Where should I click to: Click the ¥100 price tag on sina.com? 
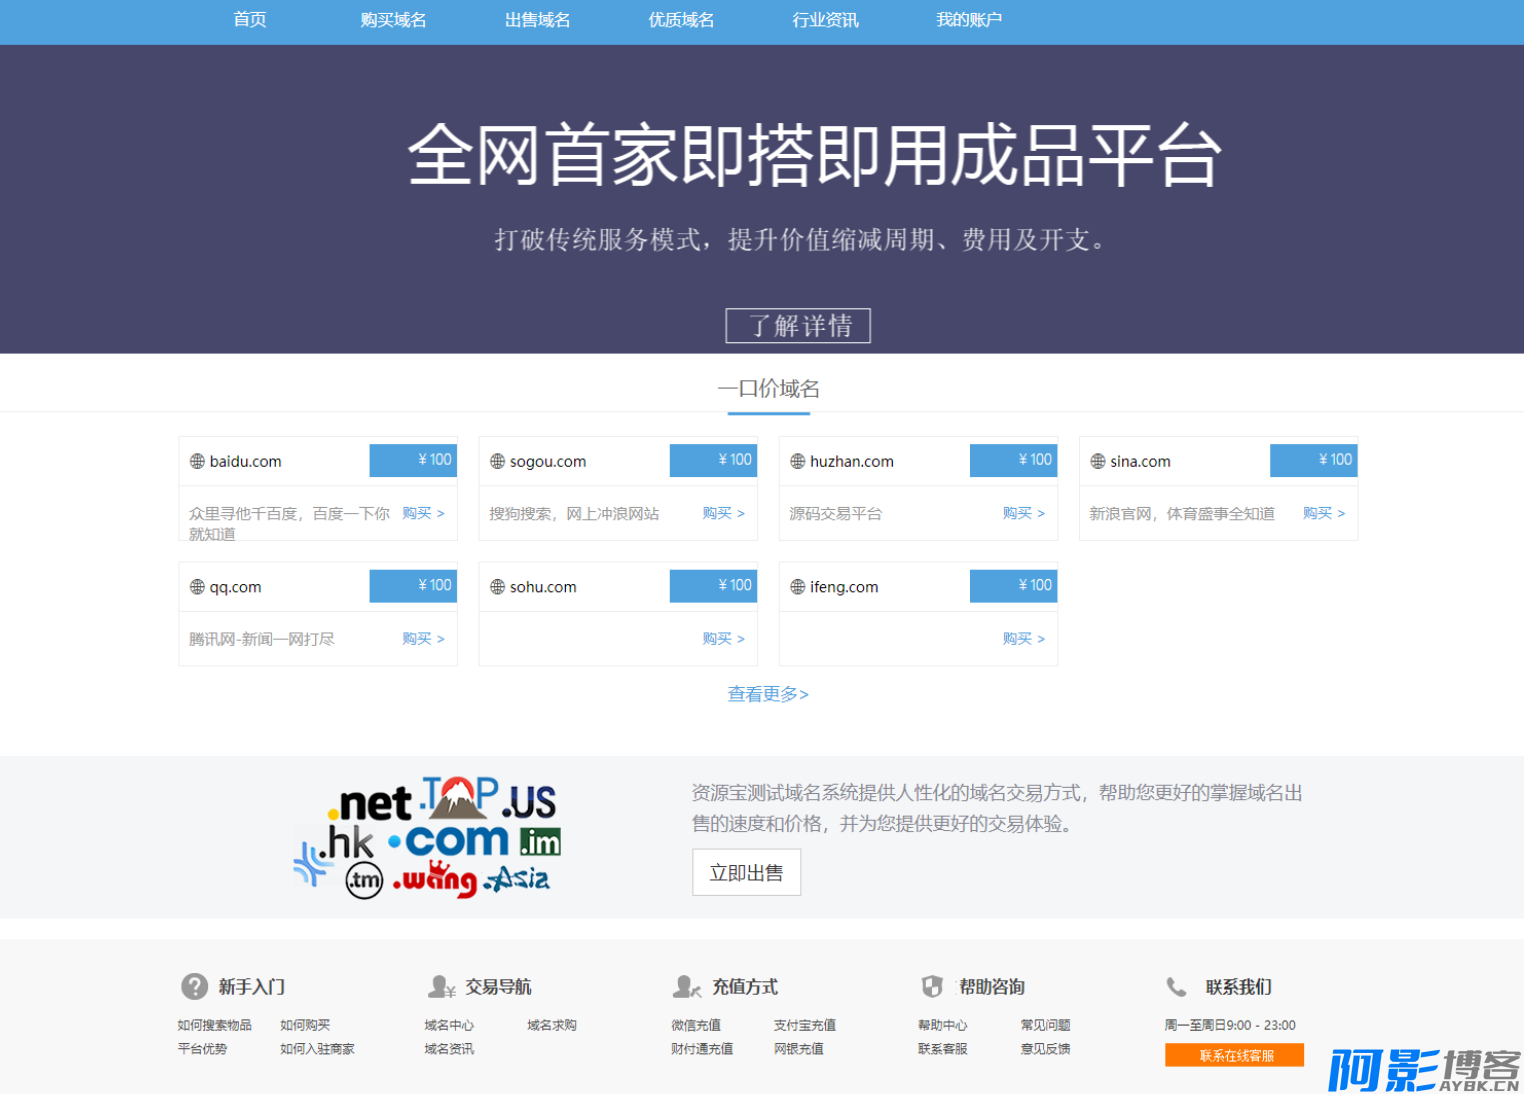1313,460
